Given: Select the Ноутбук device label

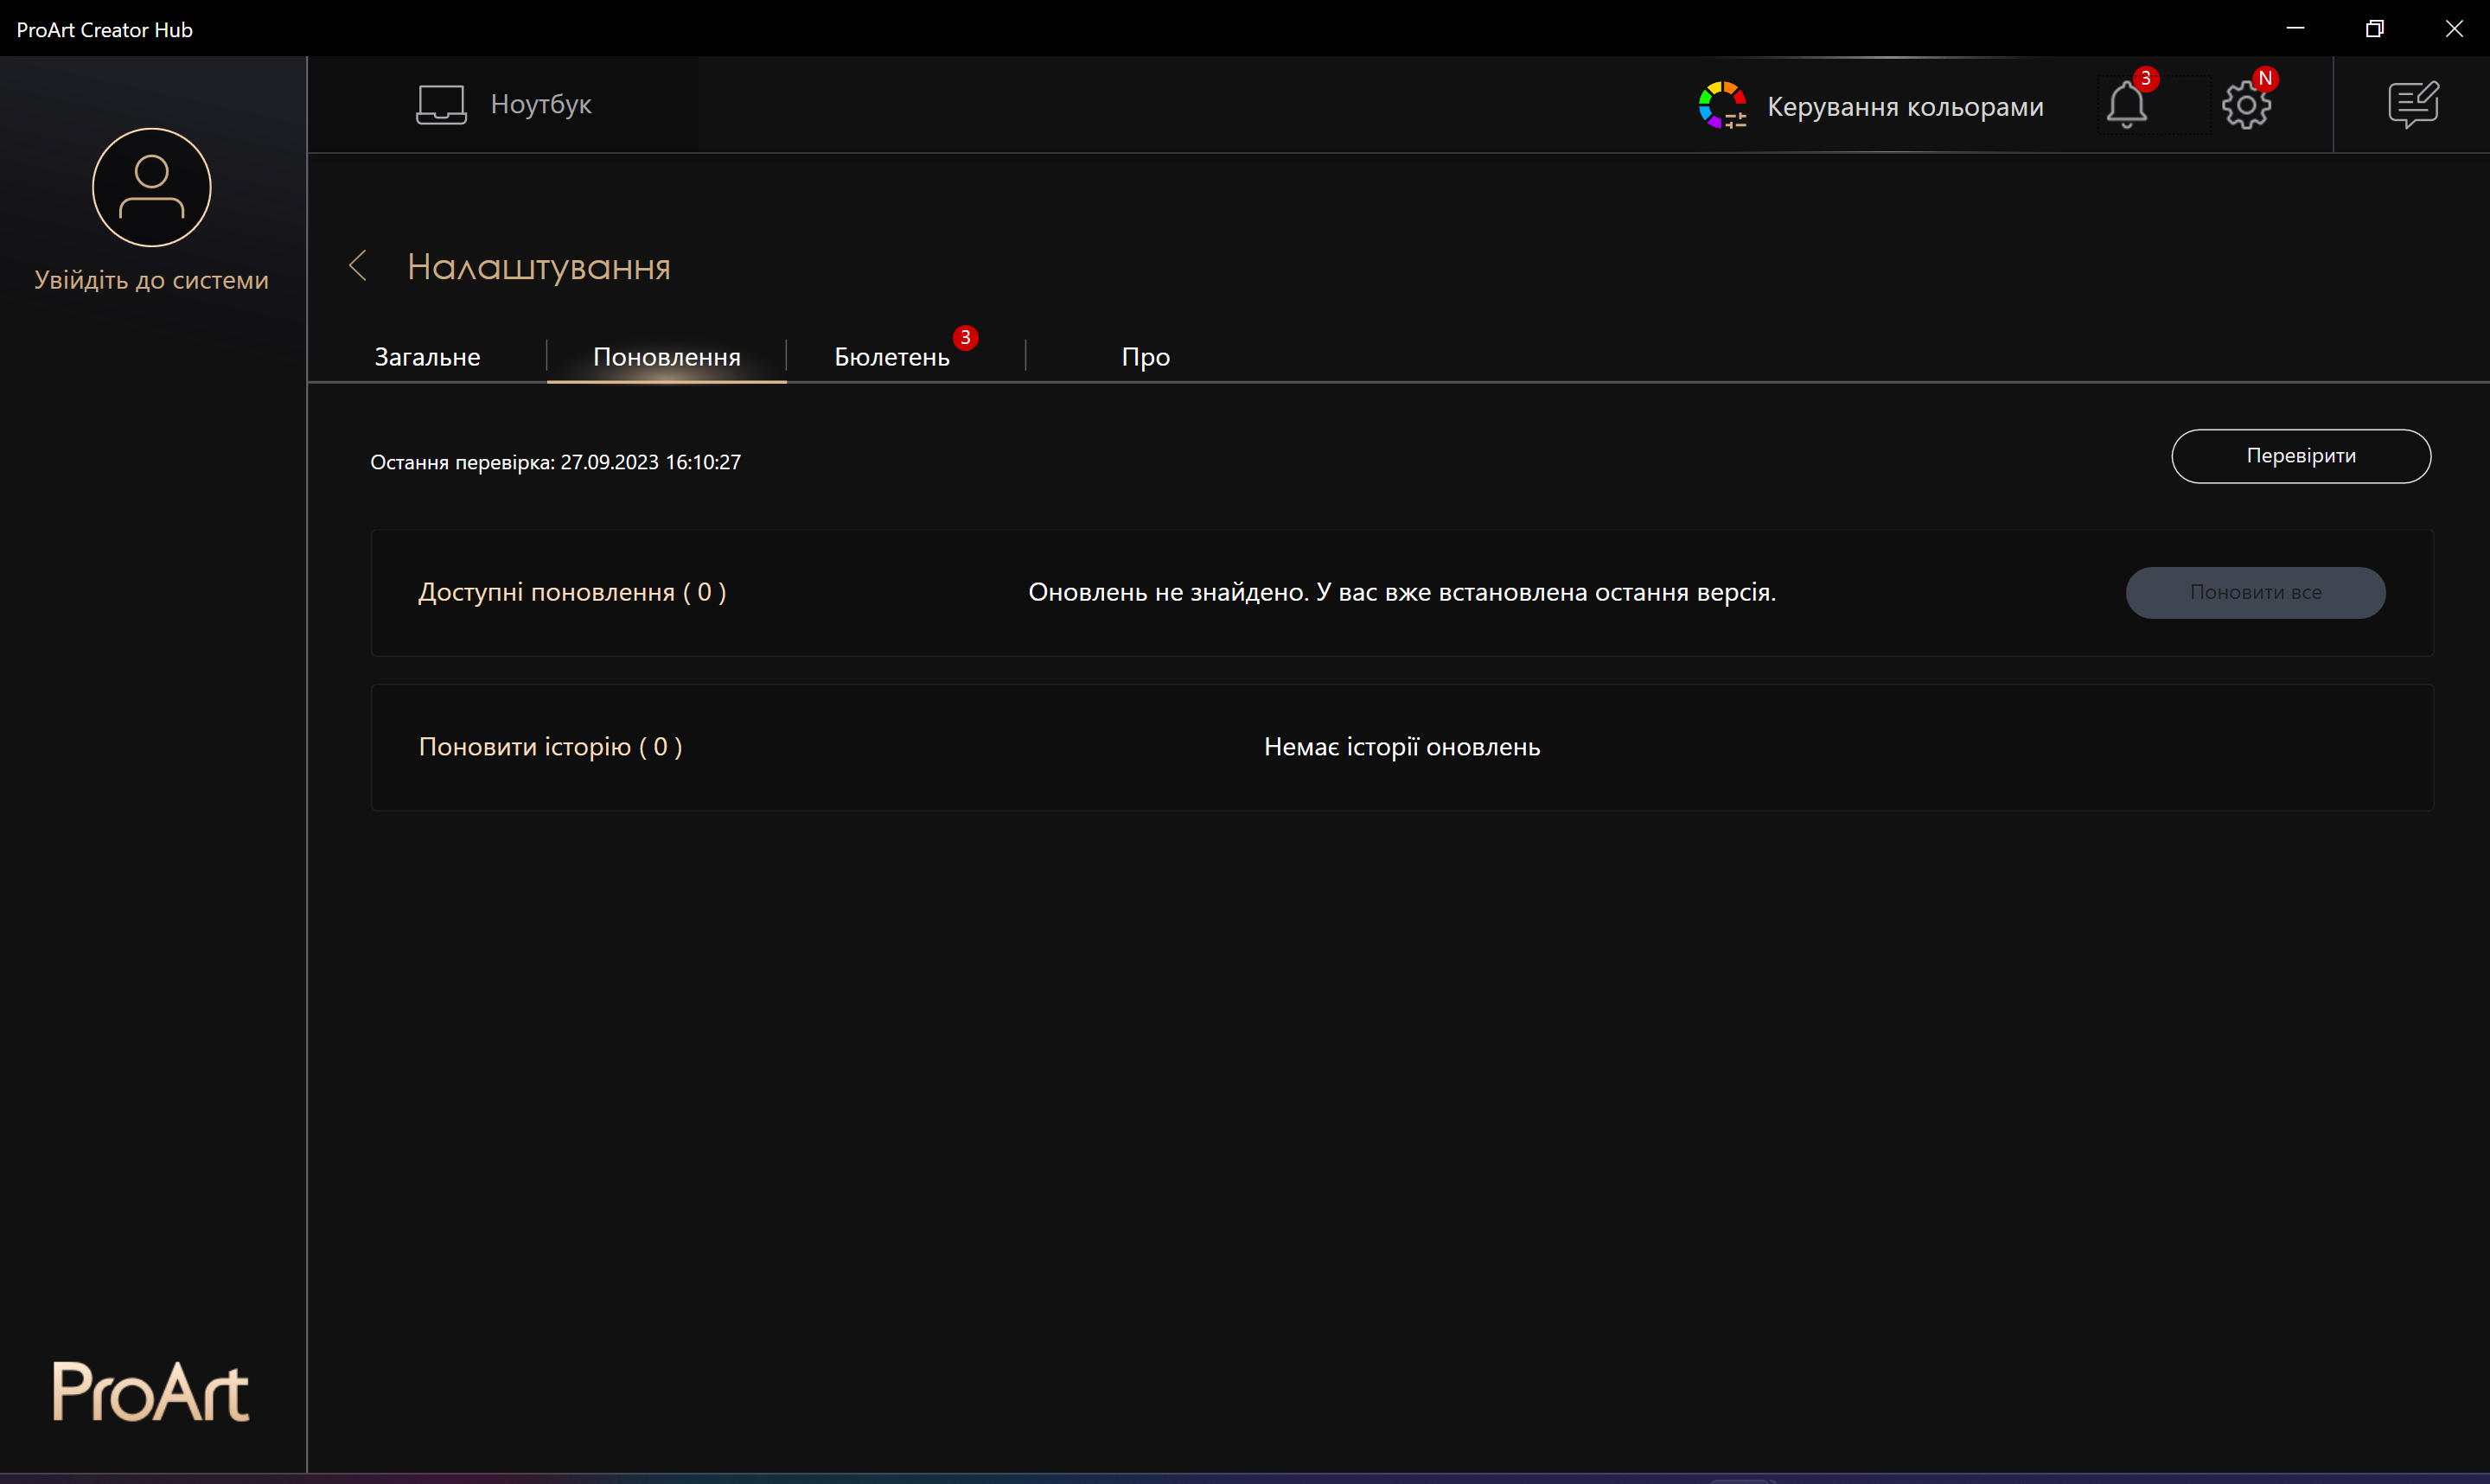Looking at the screenshot, I should [541, 104].
